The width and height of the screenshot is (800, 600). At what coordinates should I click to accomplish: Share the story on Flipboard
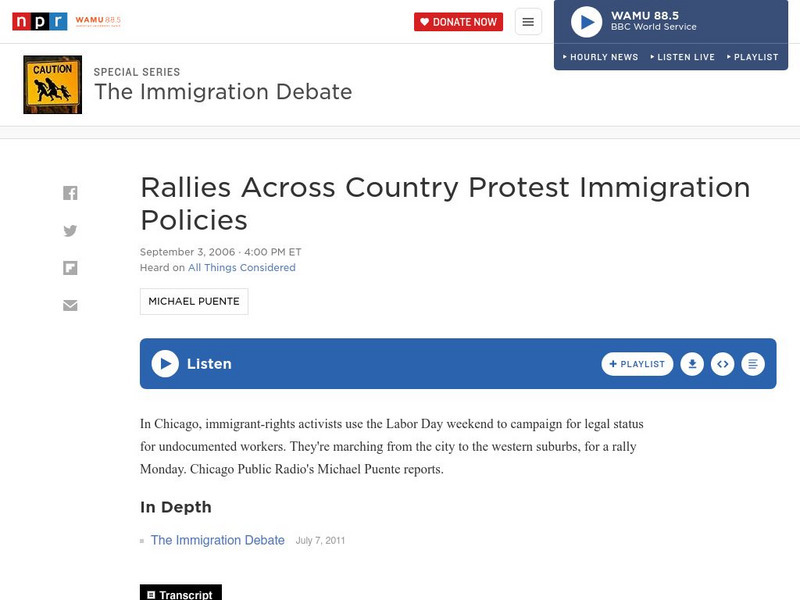click(71, 266)
